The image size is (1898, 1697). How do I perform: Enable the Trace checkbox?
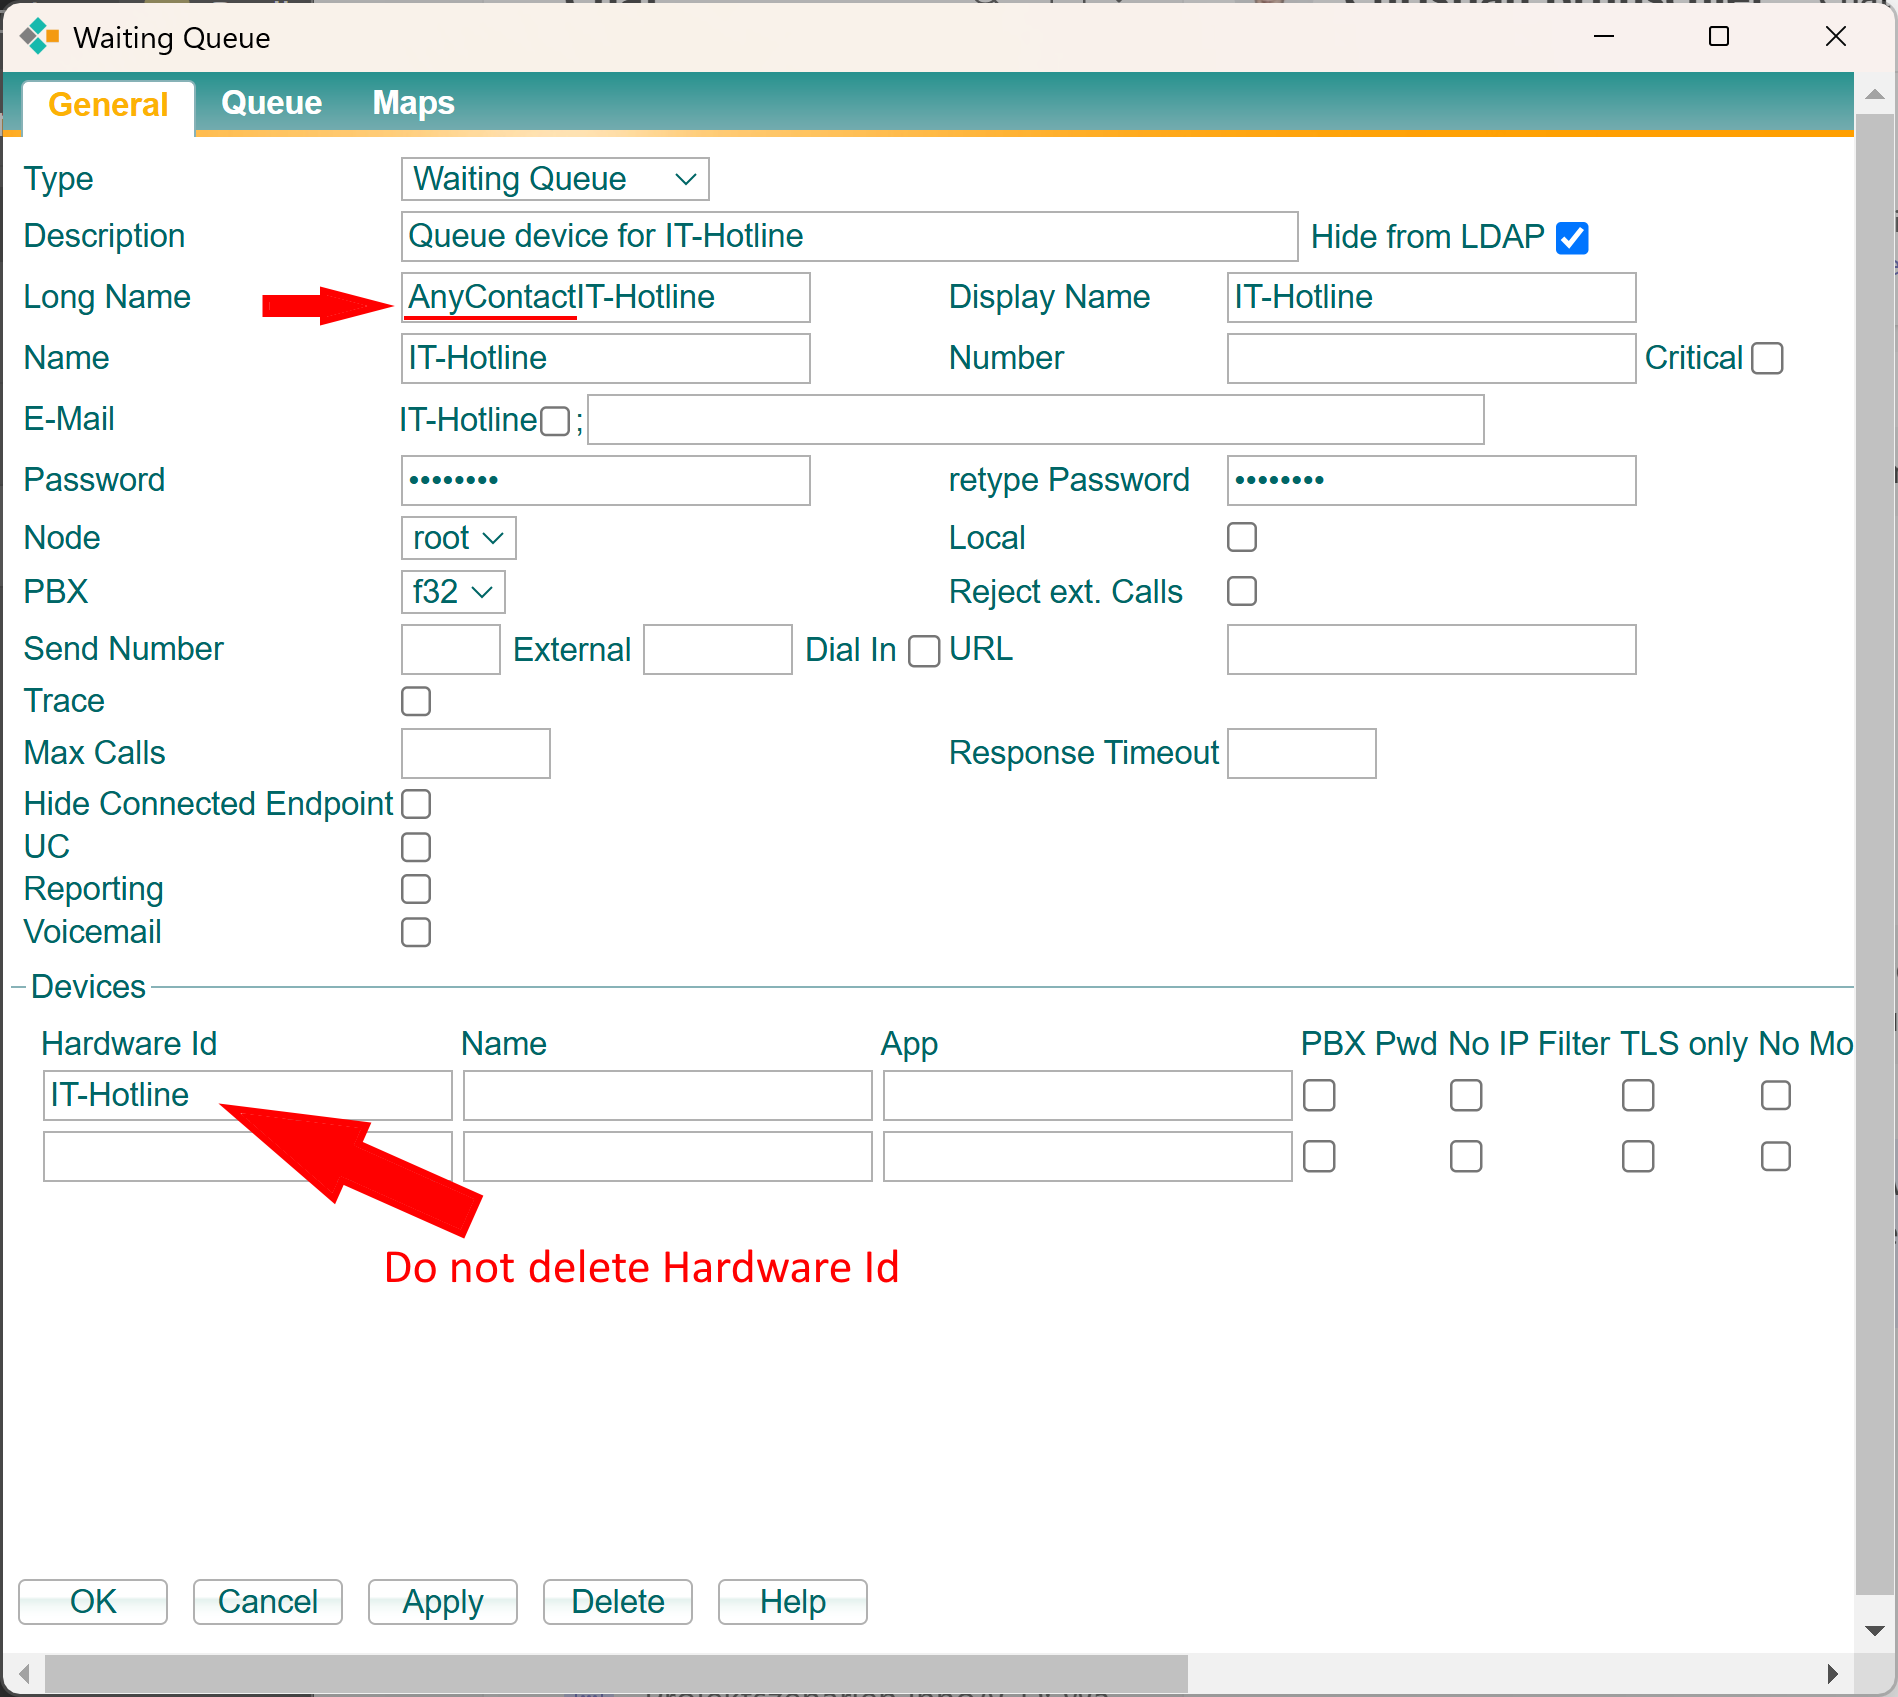pyautogui.click(x=416, y=701)
